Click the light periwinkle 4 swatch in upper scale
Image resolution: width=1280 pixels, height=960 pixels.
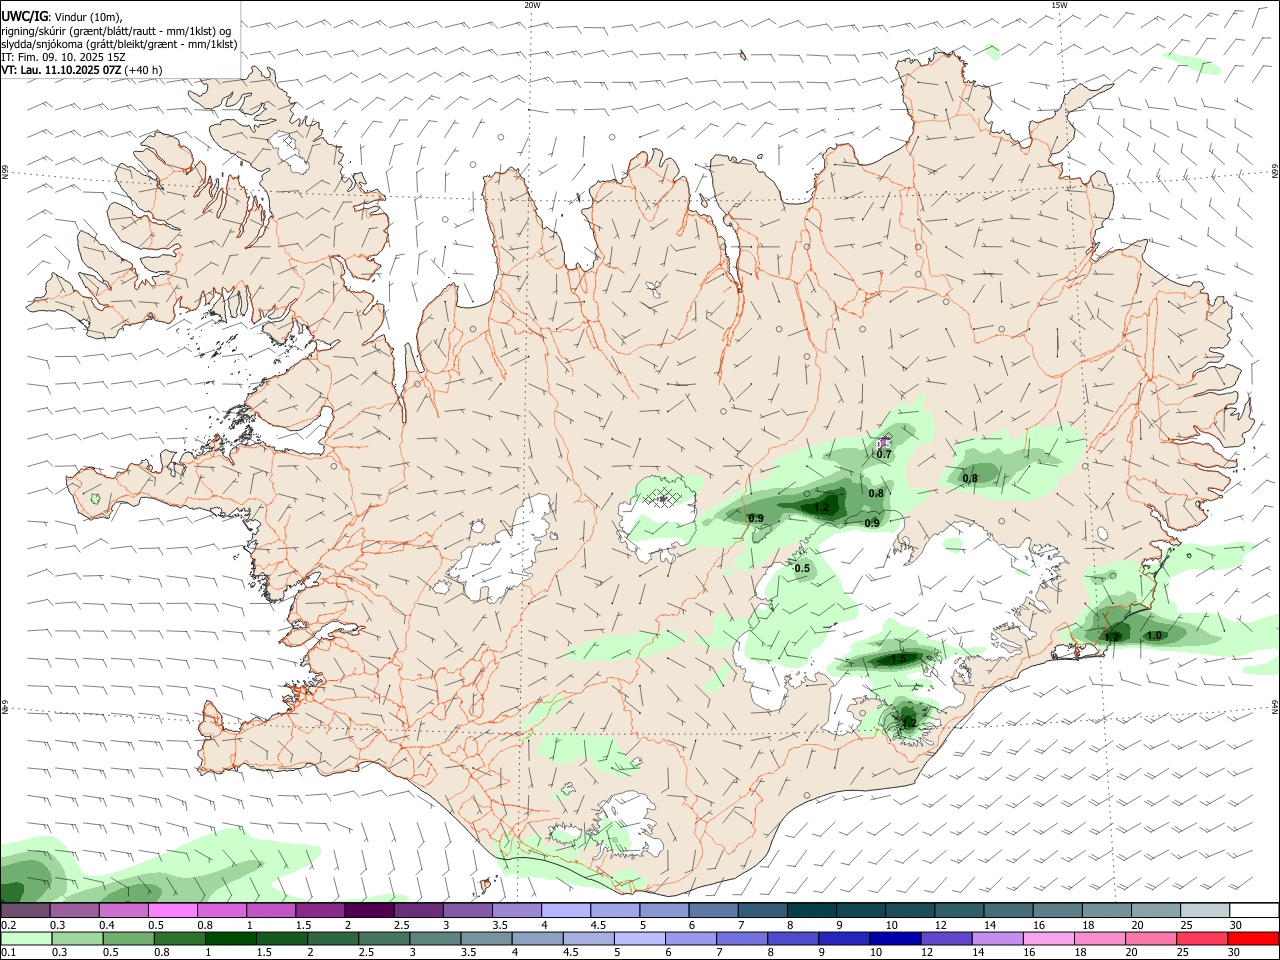[x=566, y=910]
